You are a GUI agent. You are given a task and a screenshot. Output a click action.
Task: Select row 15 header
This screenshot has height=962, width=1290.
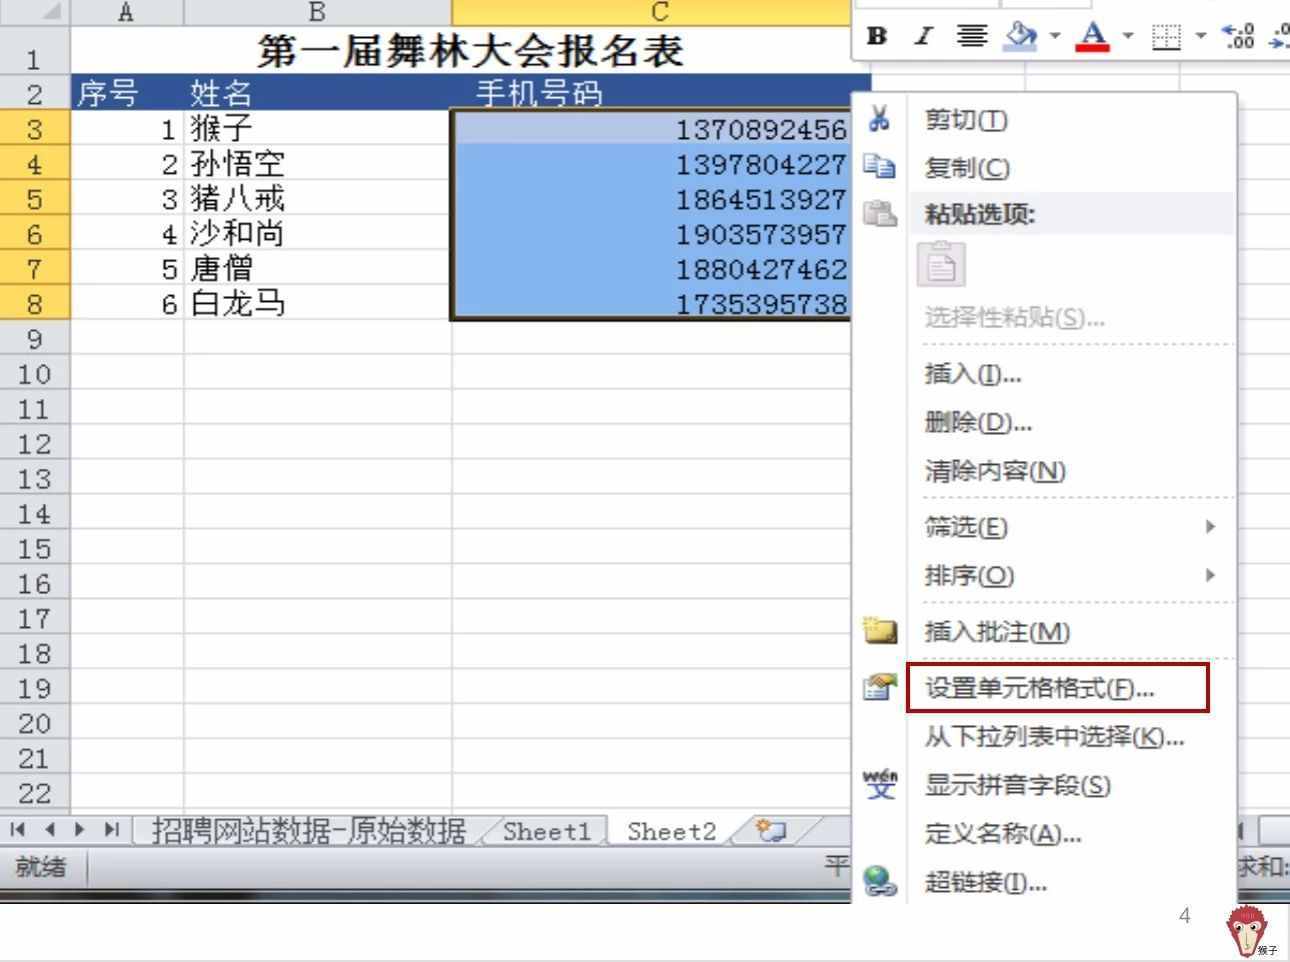pos(35,548)
